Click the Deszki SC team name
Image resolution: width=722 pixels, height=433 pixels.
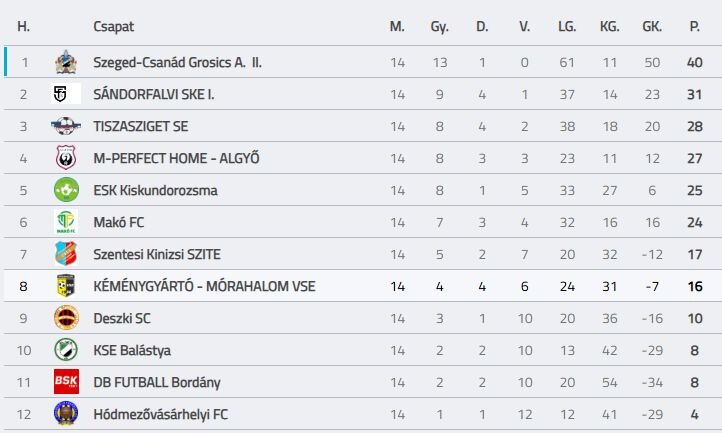coord(122,318)
